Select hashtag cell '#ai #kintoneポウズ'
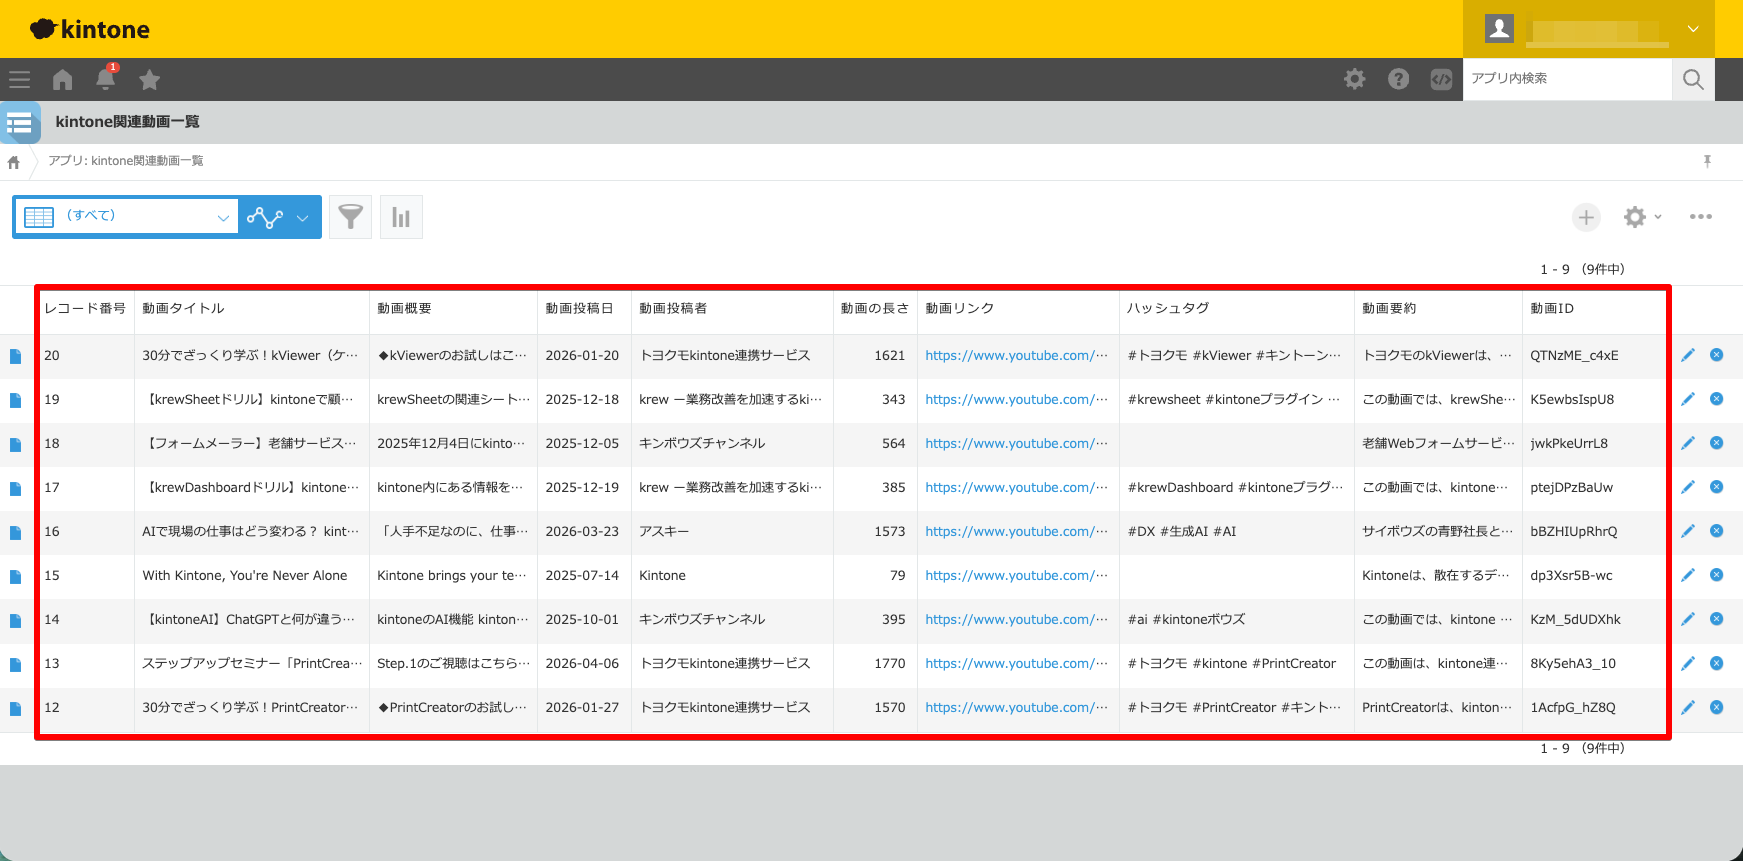Viewport: 1743px width, 861px height. (x=1186, y=619)
